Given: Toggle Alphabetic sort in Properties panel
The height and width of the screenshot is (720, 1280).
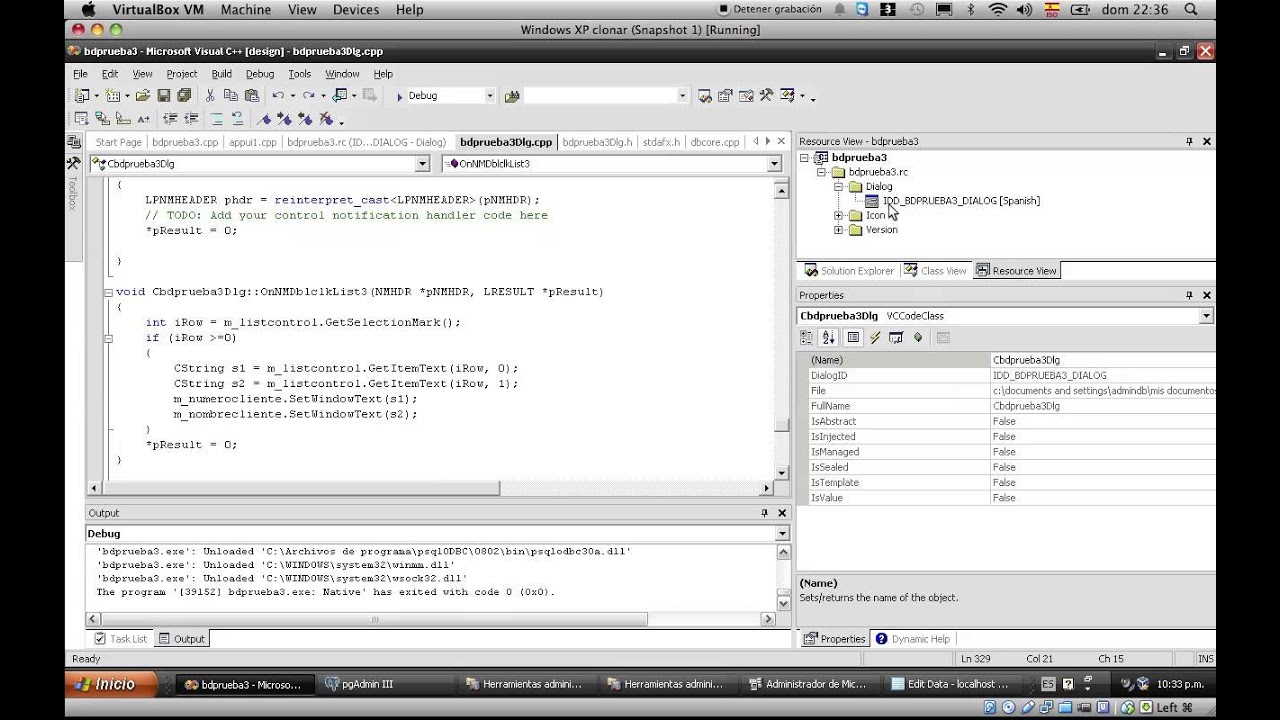Looking at the screenshot, I should click(x=828, y=338).
